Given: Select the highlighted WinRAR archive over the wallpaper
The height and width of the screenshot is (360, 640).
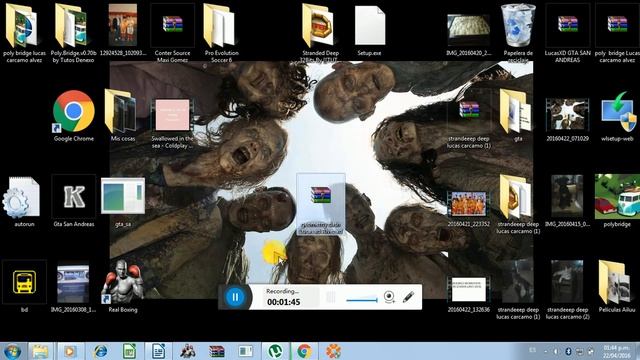Looking at the screenshot, I should point(320,204).
